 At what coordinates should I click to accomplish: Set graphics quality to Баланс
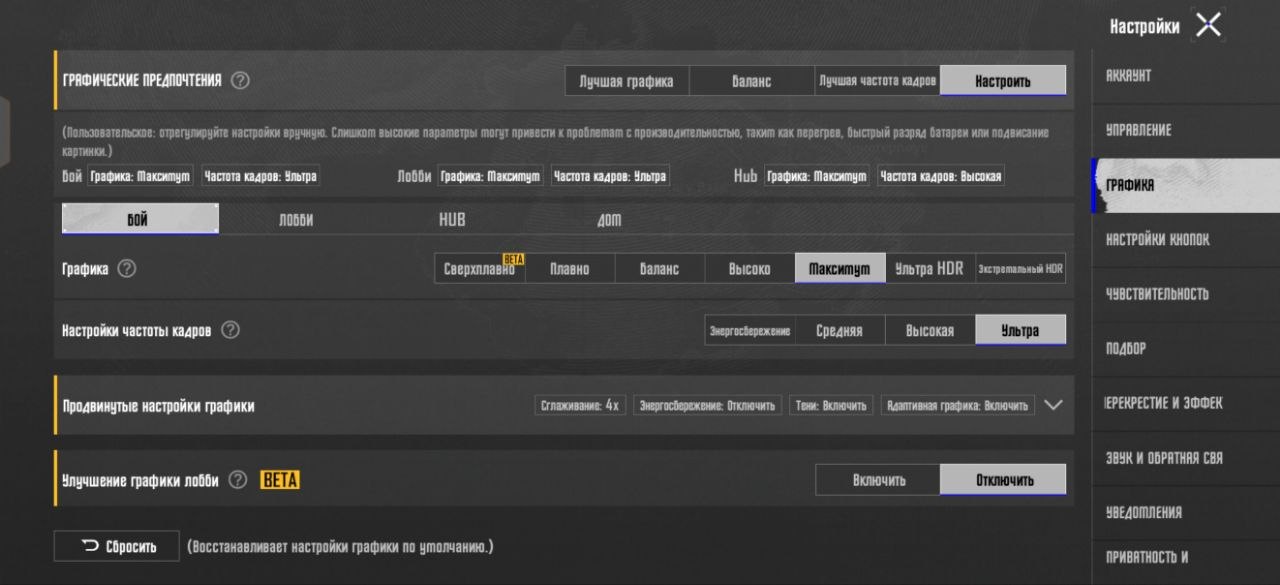pyautogui.click(x=660, y=269)
